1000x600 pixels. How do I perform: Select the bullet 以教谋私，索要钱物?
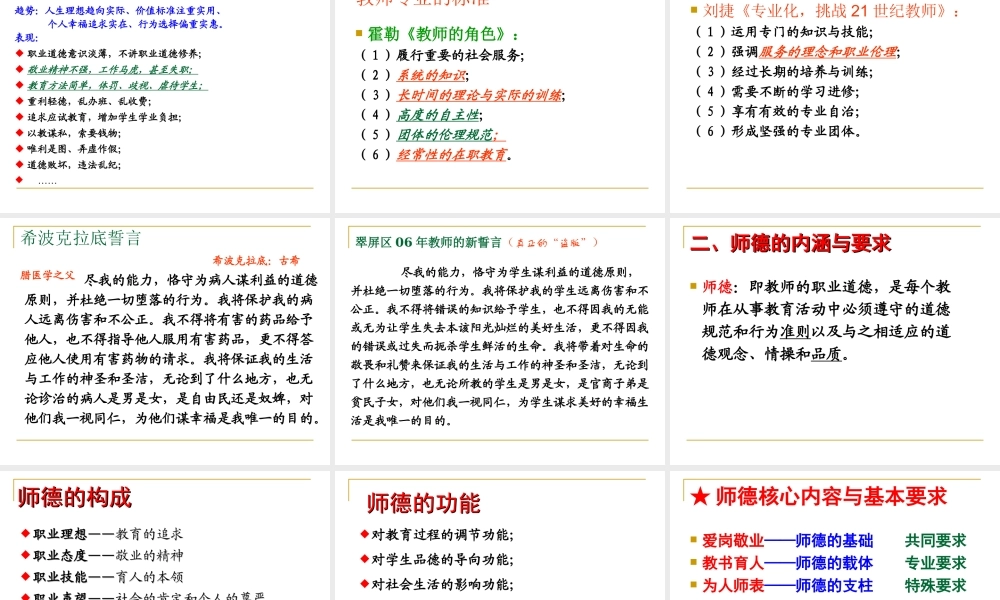point(74,133)
